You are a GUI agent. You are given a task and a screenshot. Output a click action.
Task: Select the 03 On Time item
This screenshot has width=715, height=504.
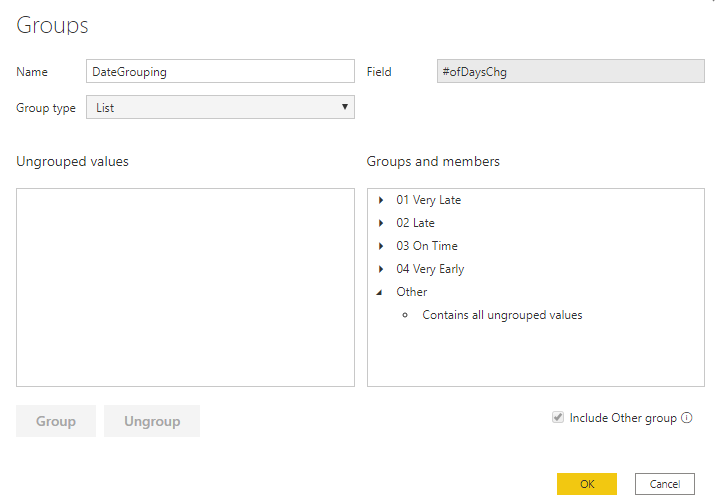pyautogui.click(x=427, y=246)
